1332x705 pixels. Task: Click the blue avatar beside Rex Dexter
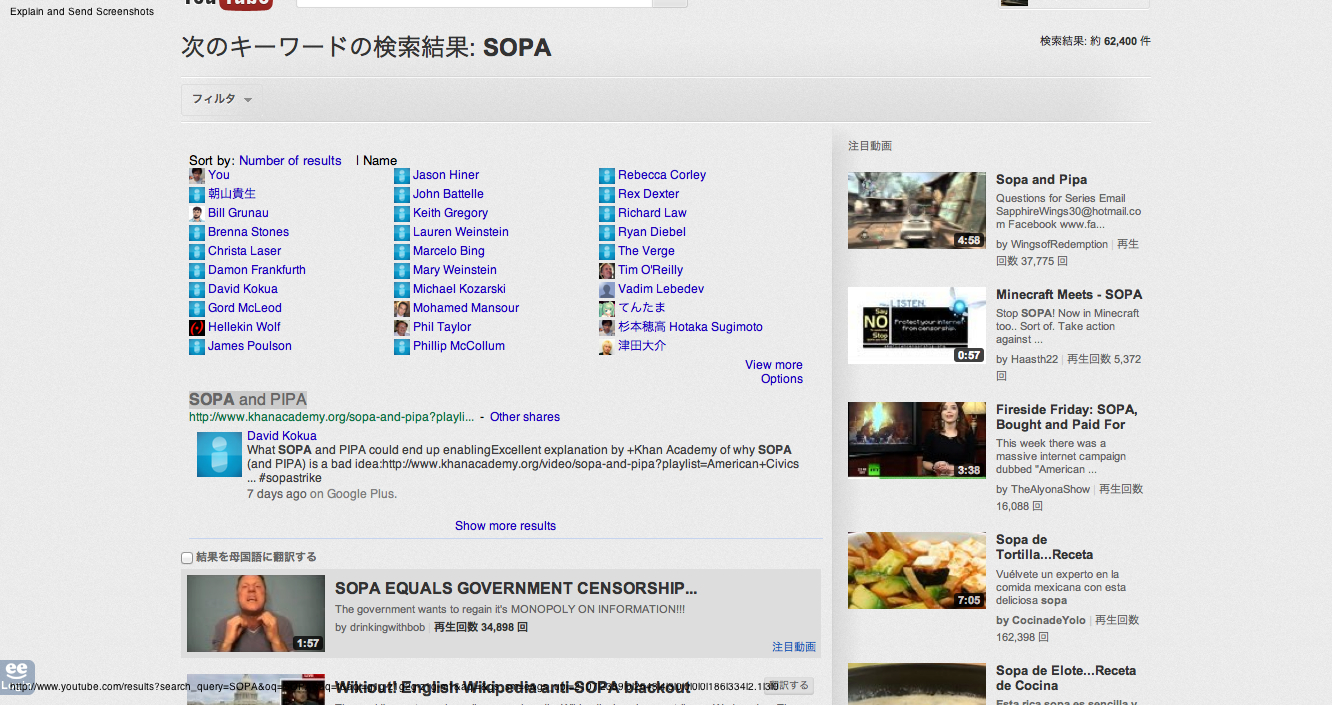tap(607, 194)
